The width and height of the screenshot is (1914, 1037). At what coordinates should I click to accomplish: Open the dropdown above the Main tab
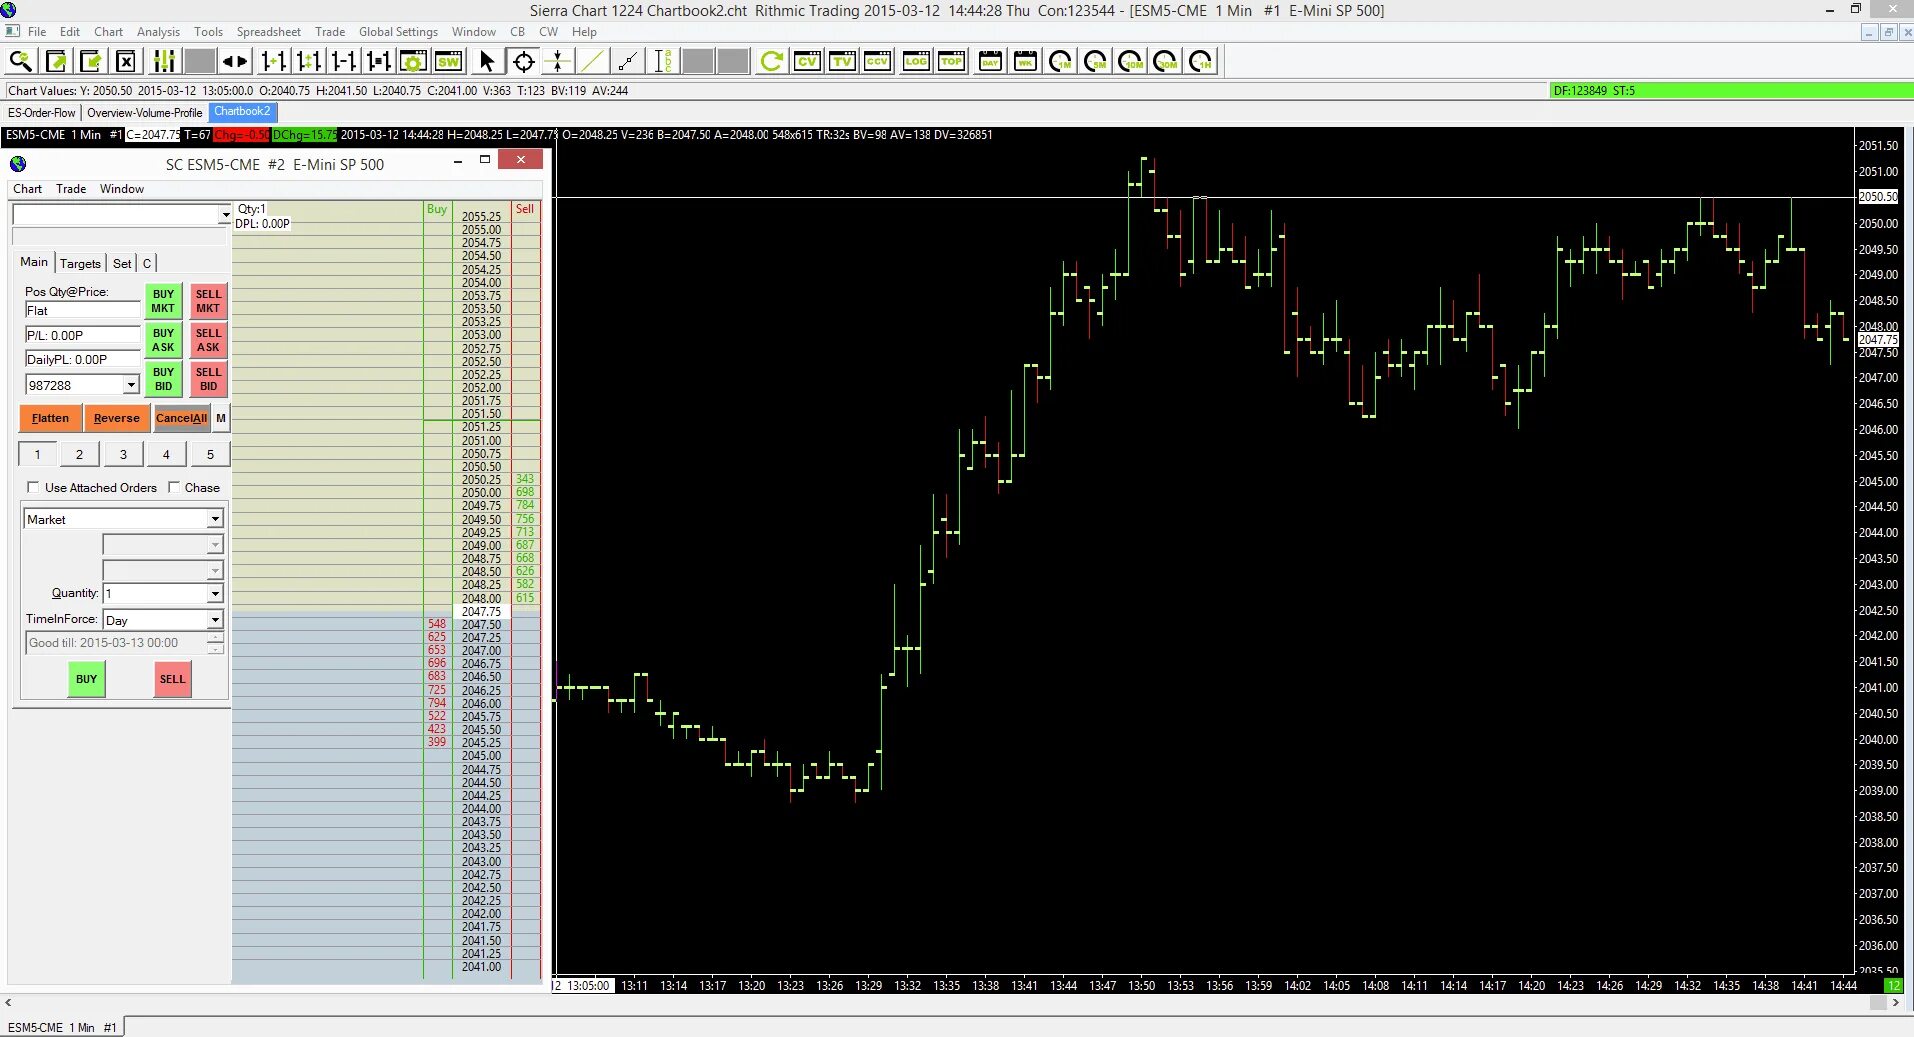[x=225, y=214]
